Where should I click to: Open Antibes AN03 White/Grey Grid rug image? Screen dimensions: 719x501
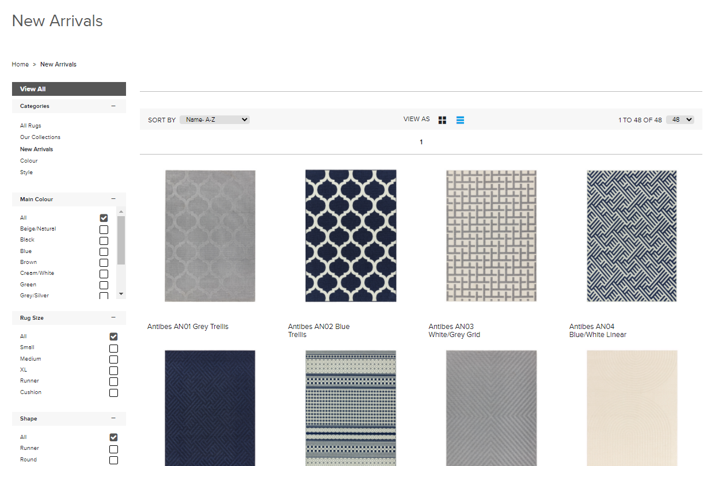click(x=491, y=236)
